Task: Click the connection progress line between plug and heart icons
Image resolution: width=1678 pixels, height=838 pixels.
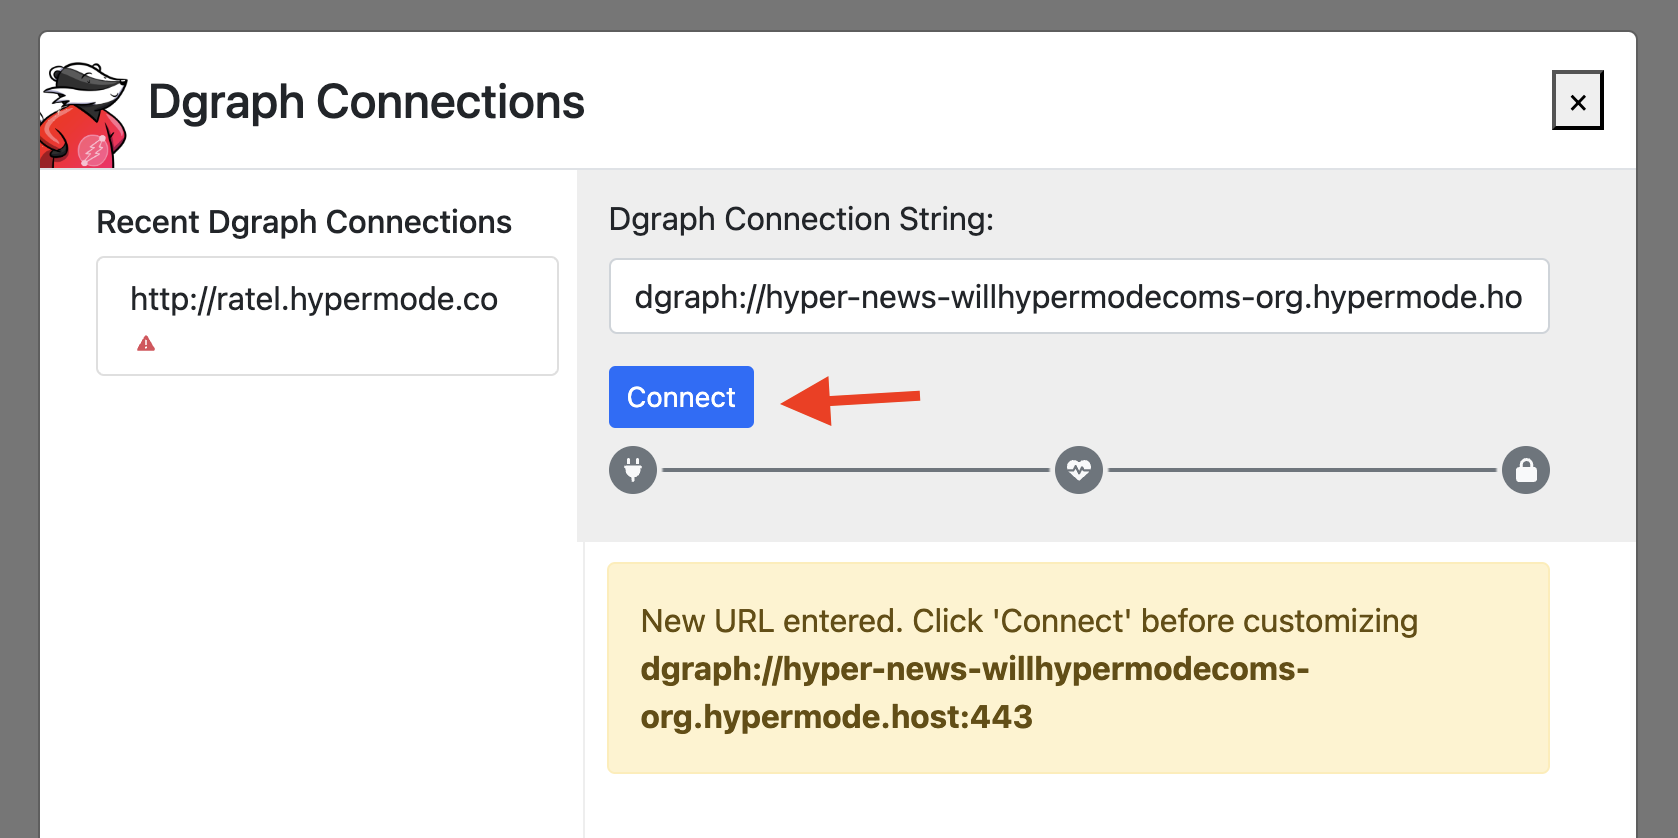Action: click(x=856, y=470)
